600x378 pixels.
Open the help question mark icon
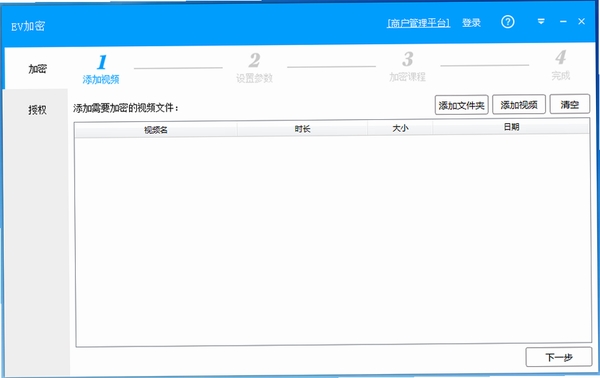tap(508, 22)
